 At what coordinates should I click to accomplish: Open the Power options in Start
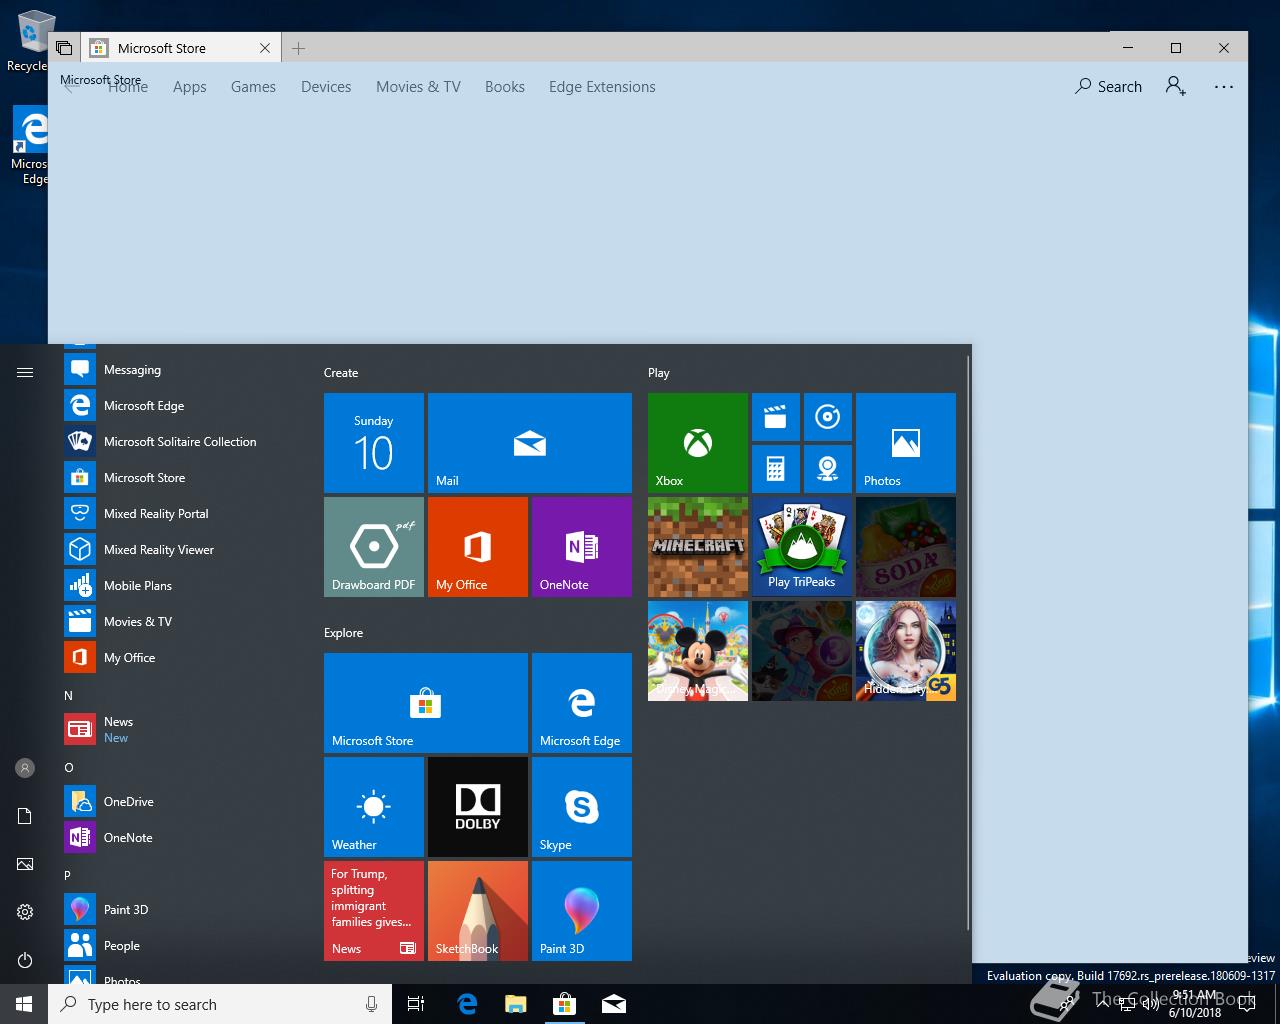tap(25, 960)
